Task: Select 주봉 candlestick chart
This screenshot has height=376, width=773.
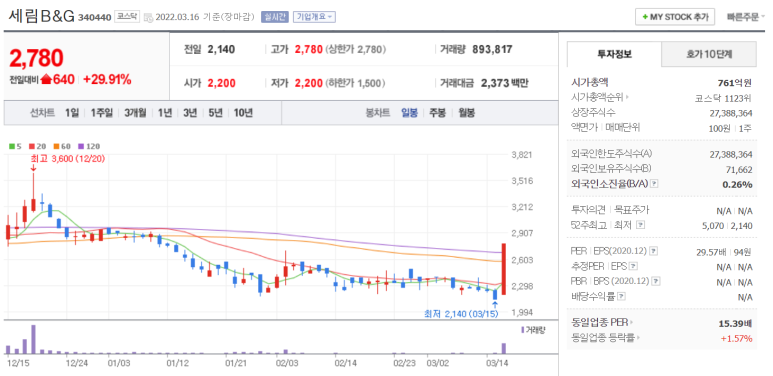Action: [437, 113]
